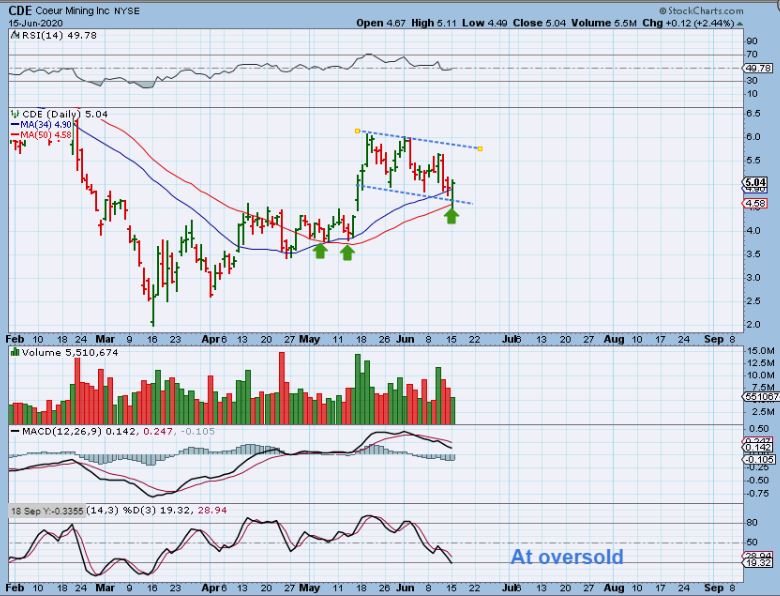The width and height of the screenshot is (780, 596).
Task: Click the 'Chg +0.12 (+2.44%)' value
Action: (x=688, y=23)
